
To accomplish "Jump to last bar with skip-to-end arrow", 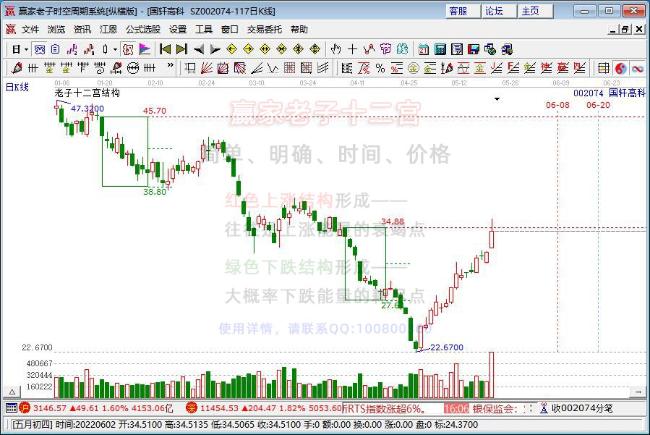I will click(181, 49).
